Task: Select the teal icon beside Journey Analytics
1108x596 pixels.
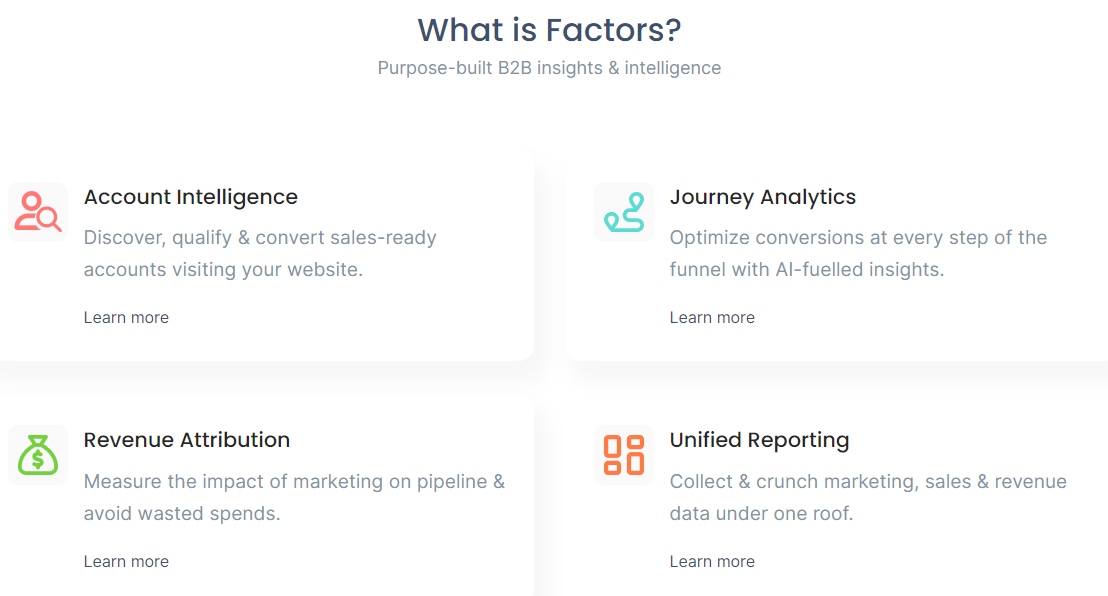Action: click(623, 211)
